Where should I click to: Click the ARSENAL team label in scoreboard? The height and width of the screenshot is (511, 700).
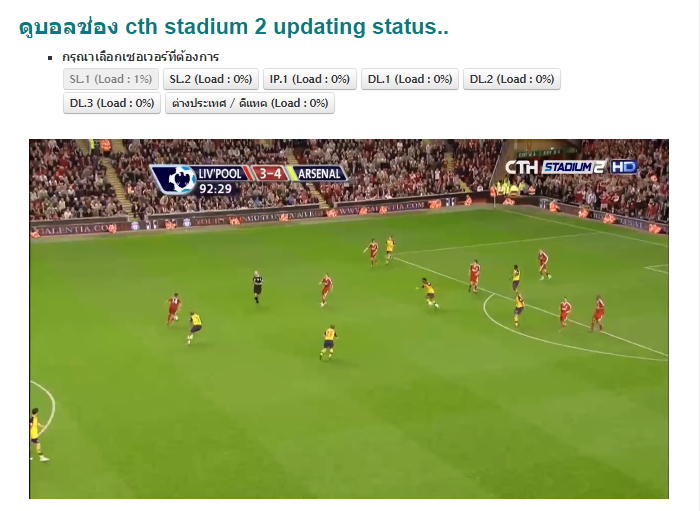click(319, 174)
